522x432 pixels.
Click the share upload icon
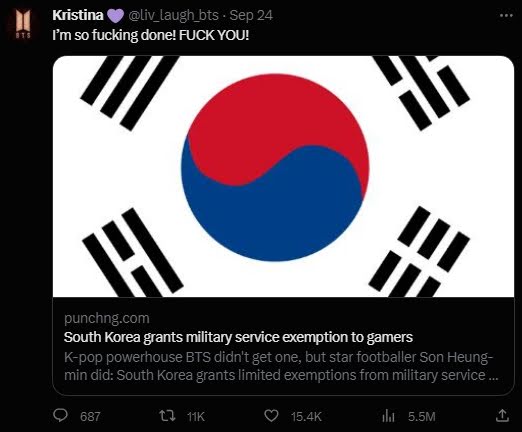coord(502,415)
